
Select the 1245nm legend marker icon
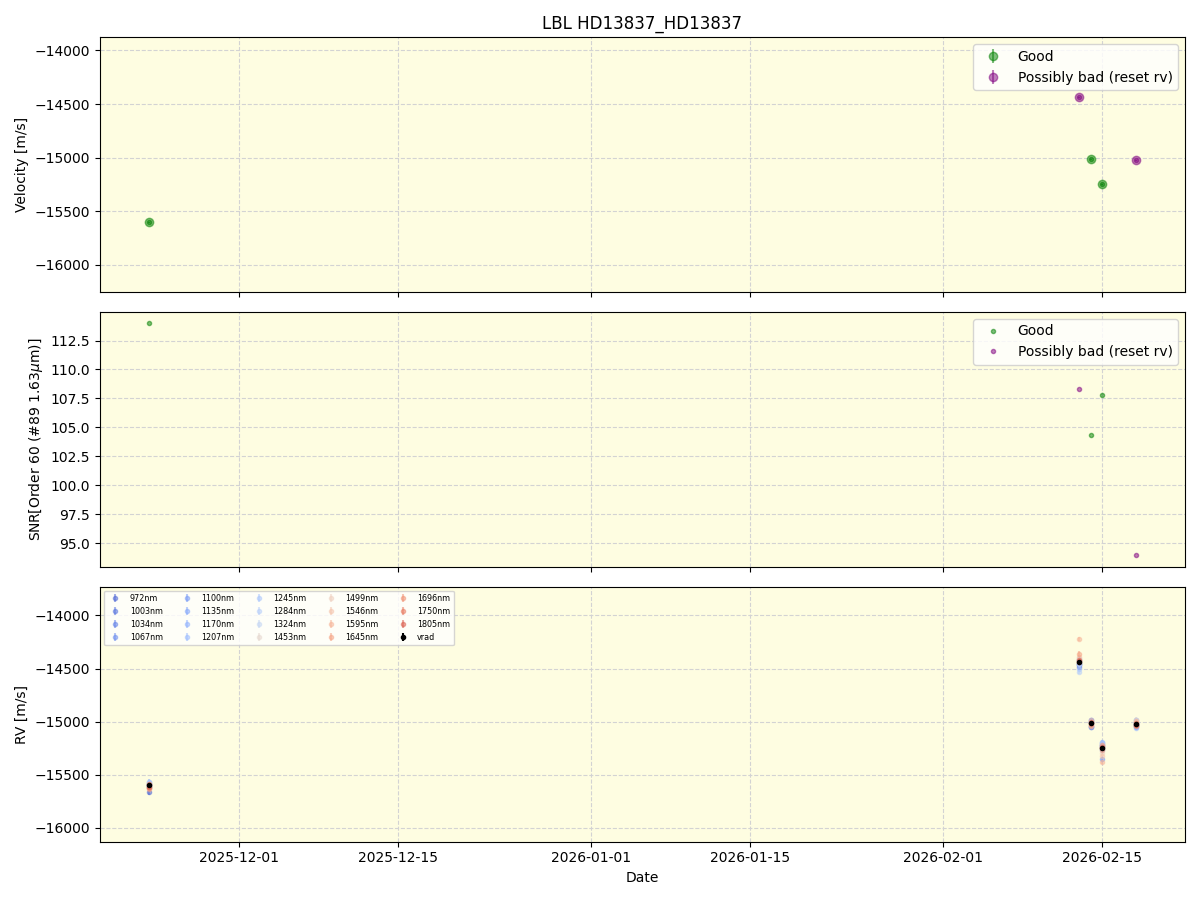coord(258,597)
